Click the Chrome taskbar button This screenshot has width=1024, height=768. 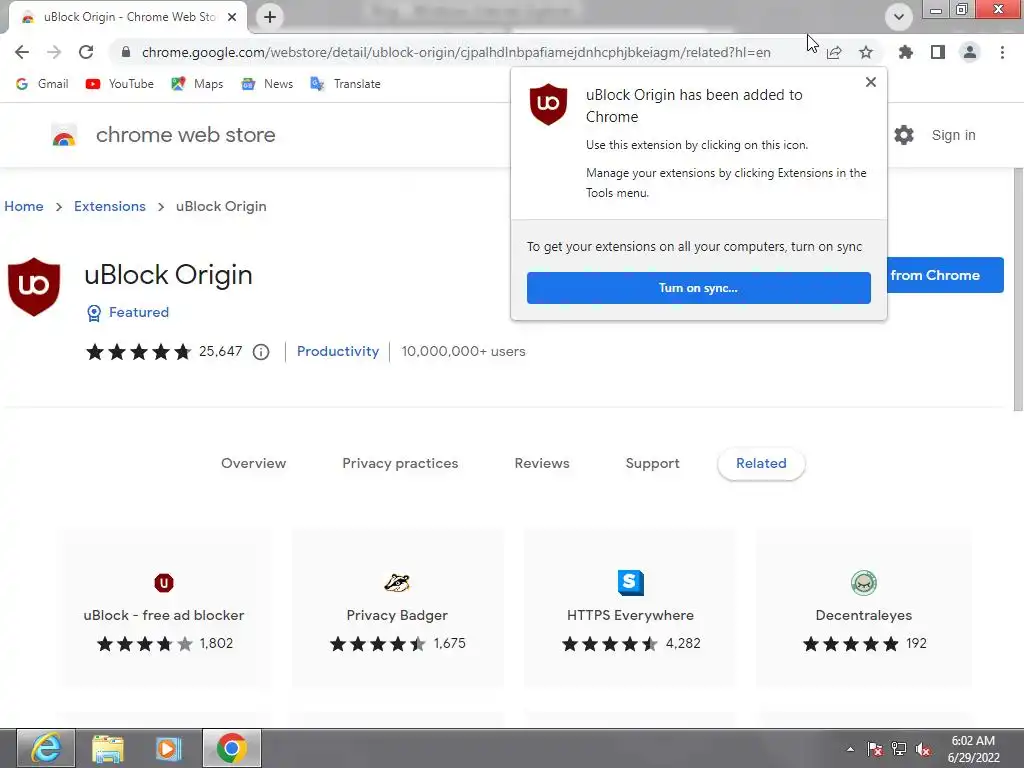click(x=232, y=748)
